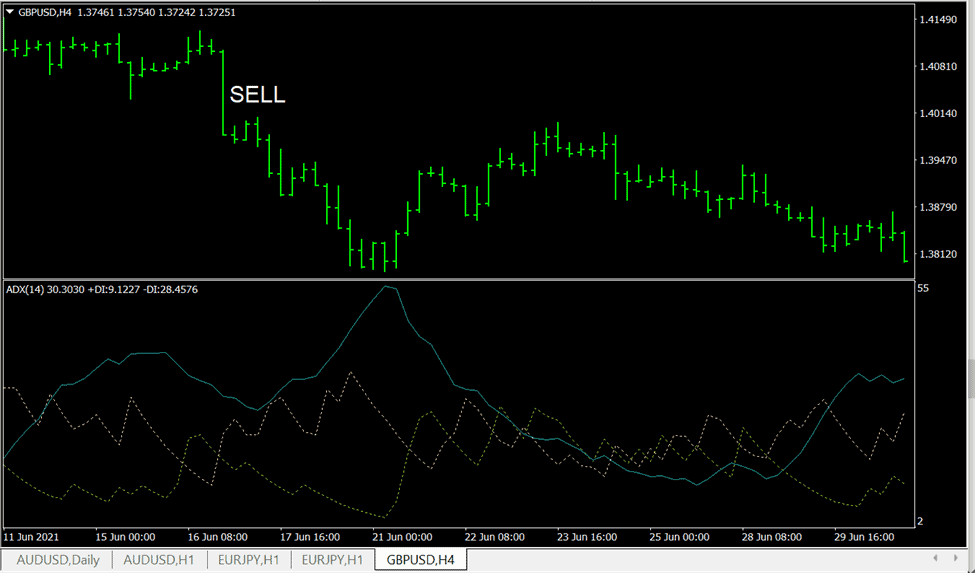Click the 1.41490 price scale value

point(938,20)
